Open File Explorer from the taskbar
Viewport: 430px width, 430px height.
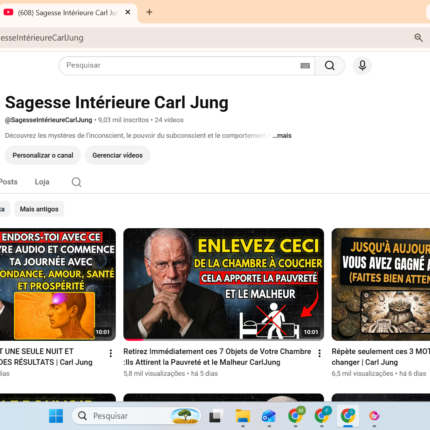[x=243, y=416]
